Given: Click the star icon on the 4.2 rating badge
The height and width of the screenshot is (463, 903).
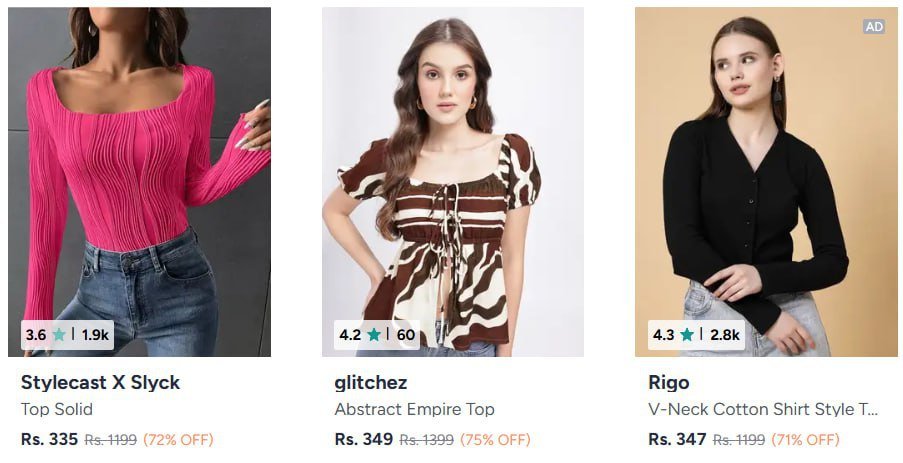Looking at the screenshot, I should coord(374,335).
